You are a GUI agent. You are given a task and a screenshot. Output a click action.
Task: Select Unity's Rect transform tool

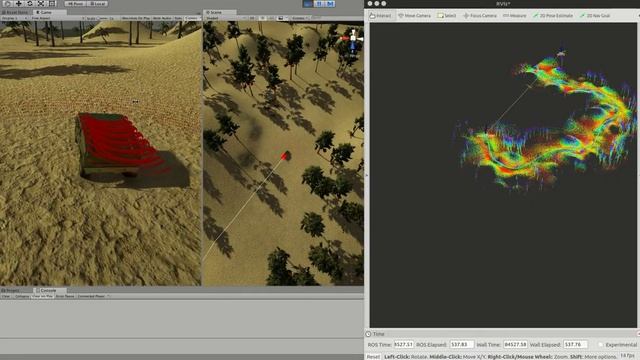(52, 4)
